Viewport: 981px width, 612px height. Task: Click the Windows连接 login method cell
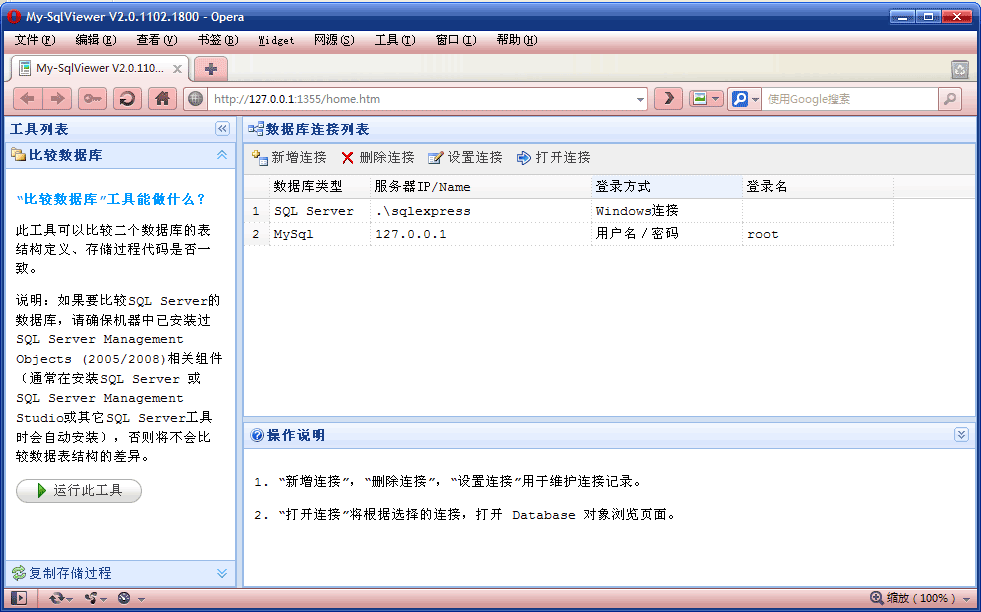click(667, 211)
